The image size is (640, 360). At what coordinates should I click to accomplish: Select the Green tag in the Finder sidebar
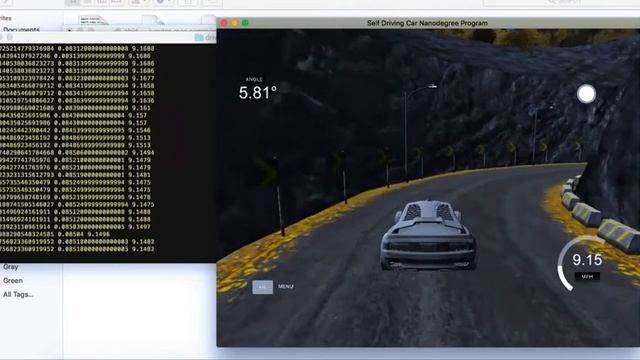(x=13, y=280)
